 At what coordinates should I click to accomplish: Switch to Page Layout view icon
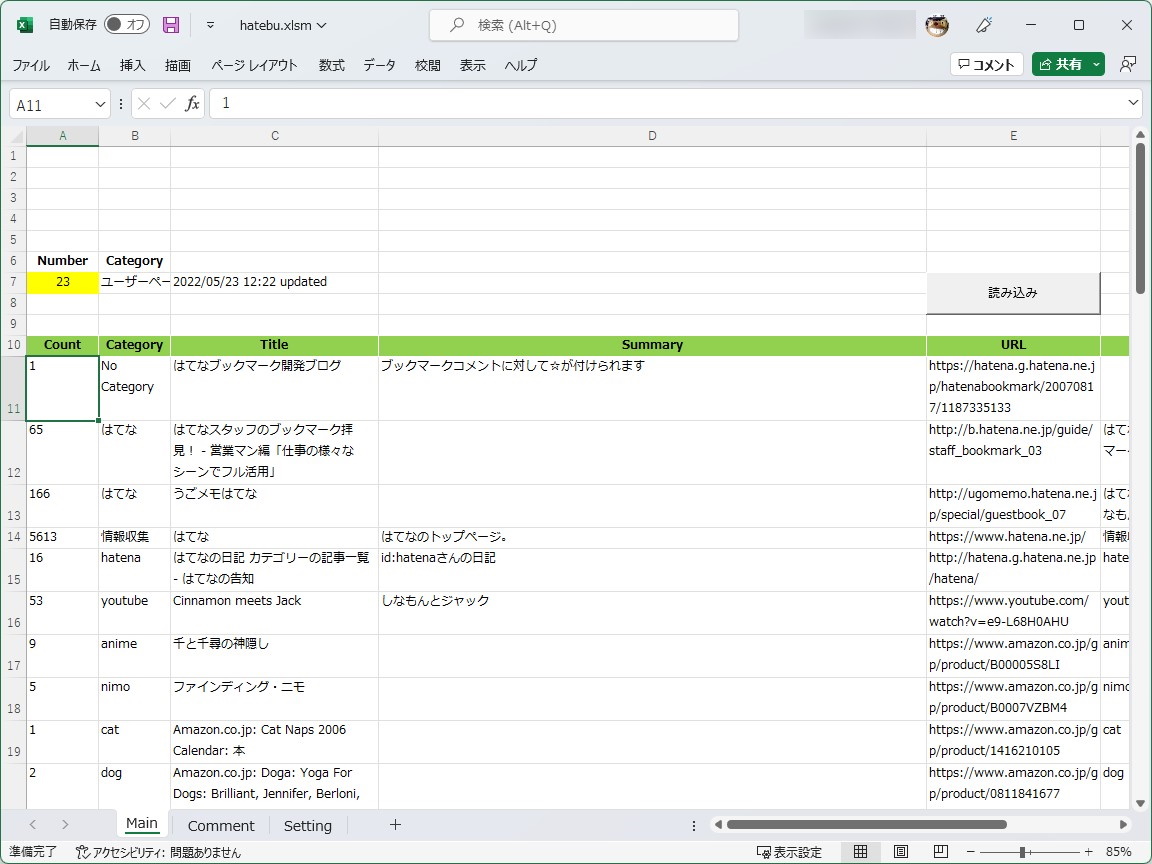[901, 852]
